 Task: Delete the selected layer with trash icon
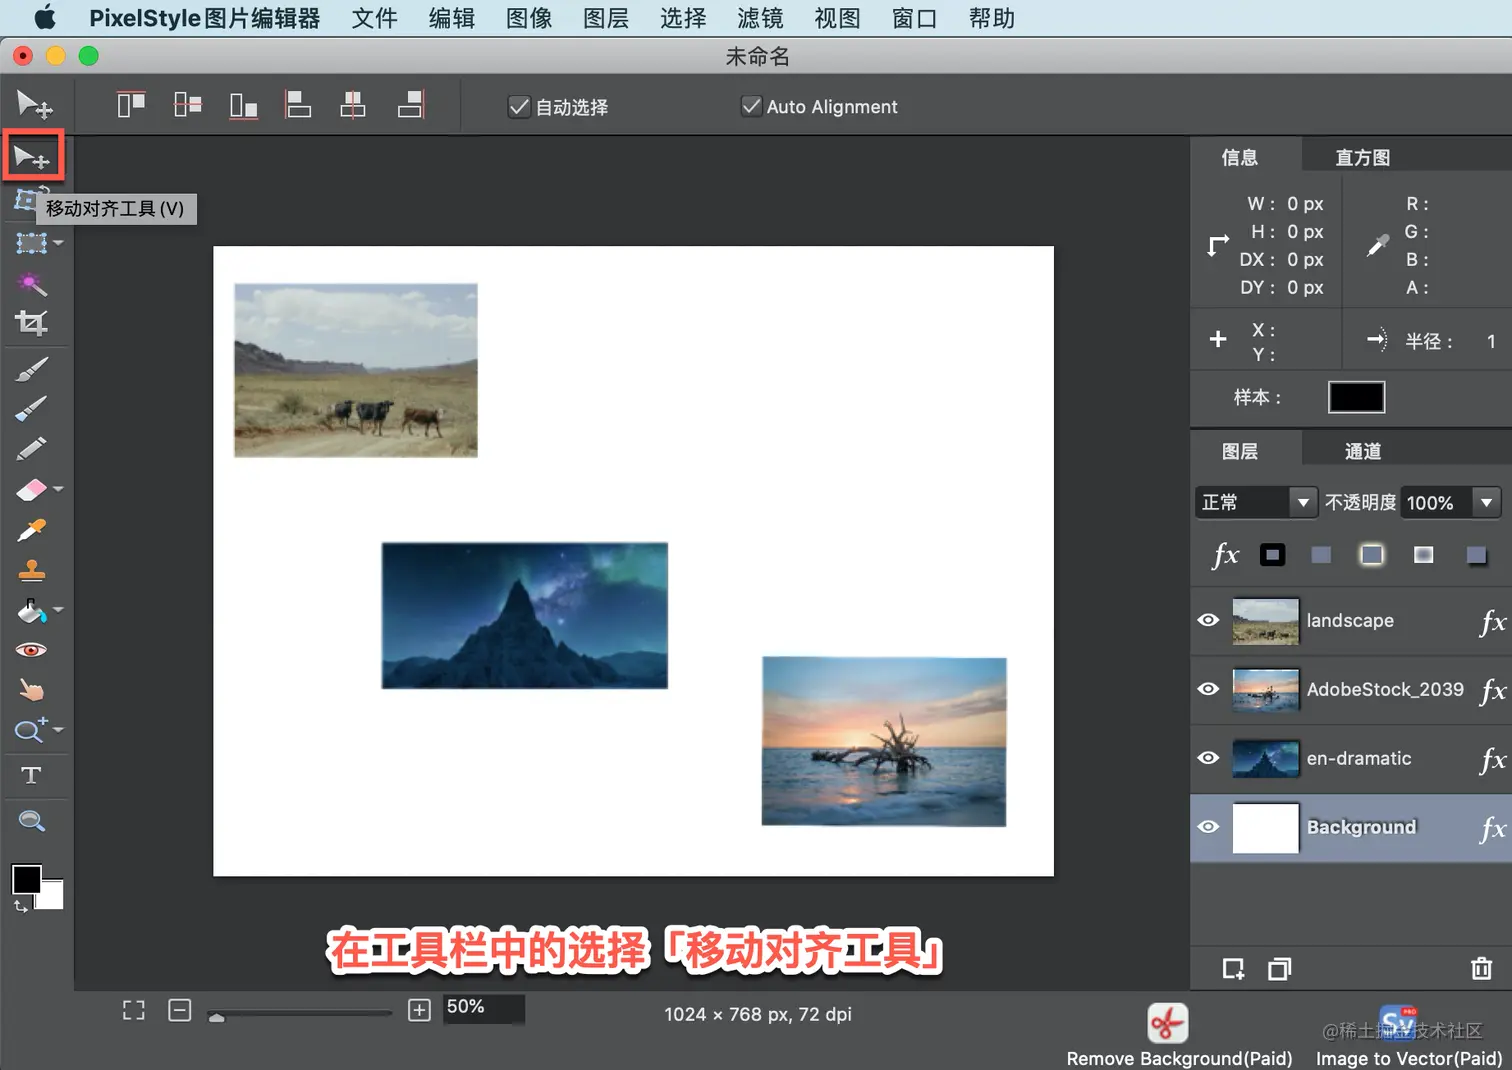[1481, 968]
